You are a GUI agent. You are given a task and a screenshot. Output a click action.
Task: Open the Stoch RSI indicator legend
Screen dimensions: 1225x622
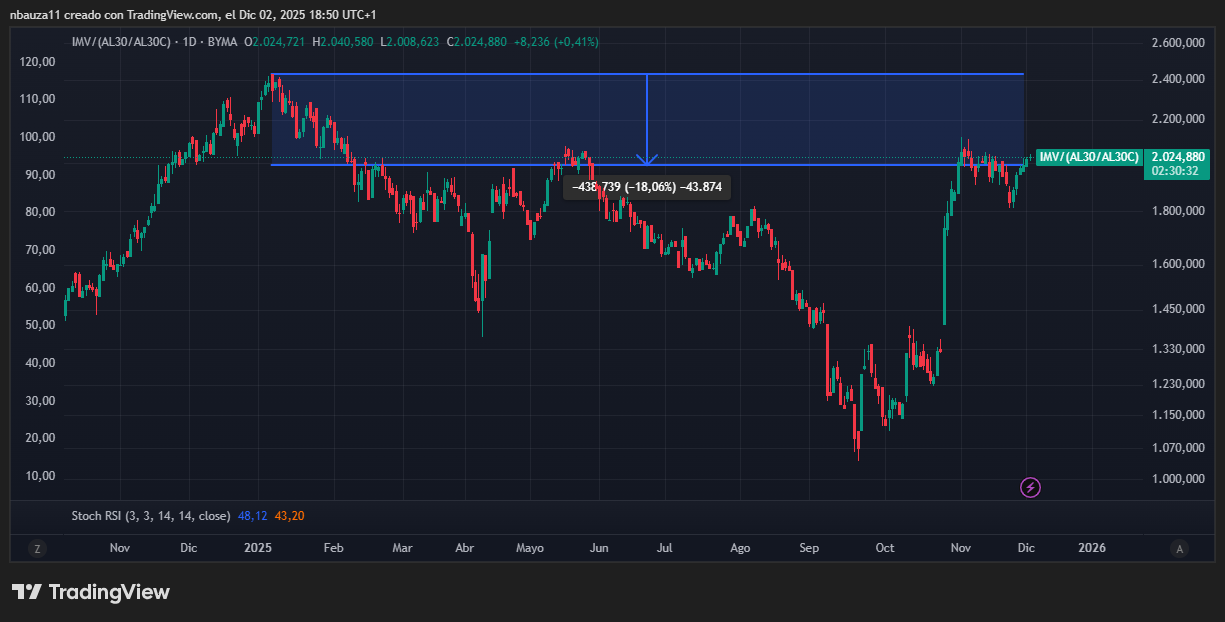pos(149,516)
